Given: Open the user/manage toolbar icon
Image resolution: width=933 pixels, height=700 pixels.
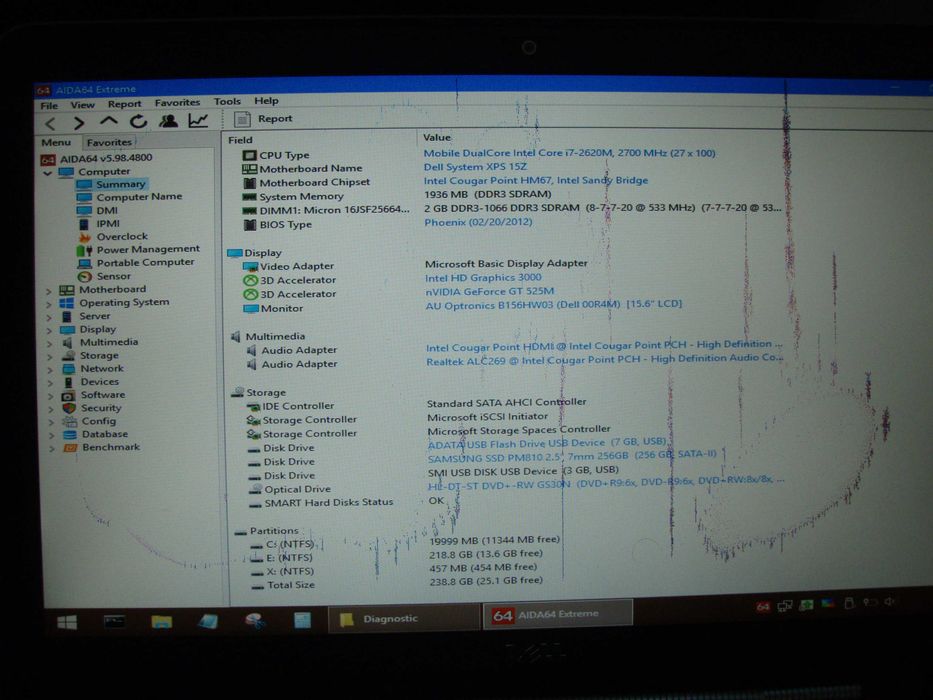Looking at the screenshot, I should point(168,121).
